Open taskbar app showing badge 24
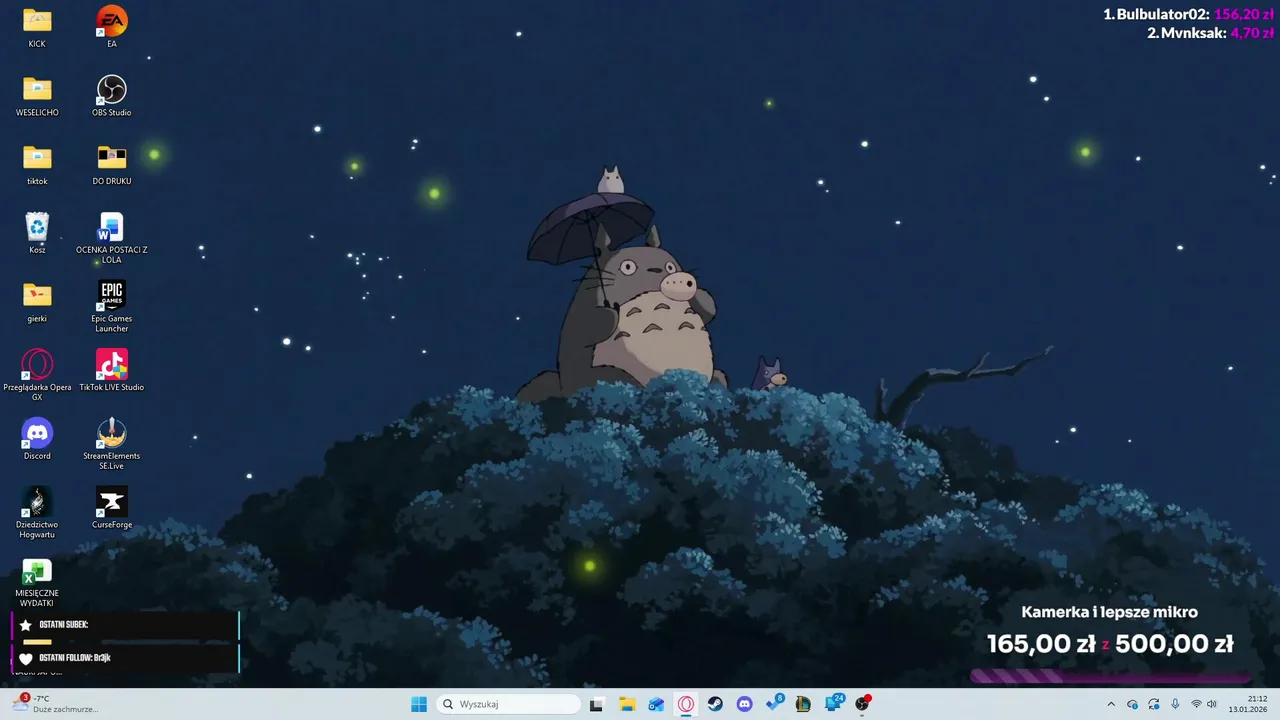 click(x=833, y=704)
